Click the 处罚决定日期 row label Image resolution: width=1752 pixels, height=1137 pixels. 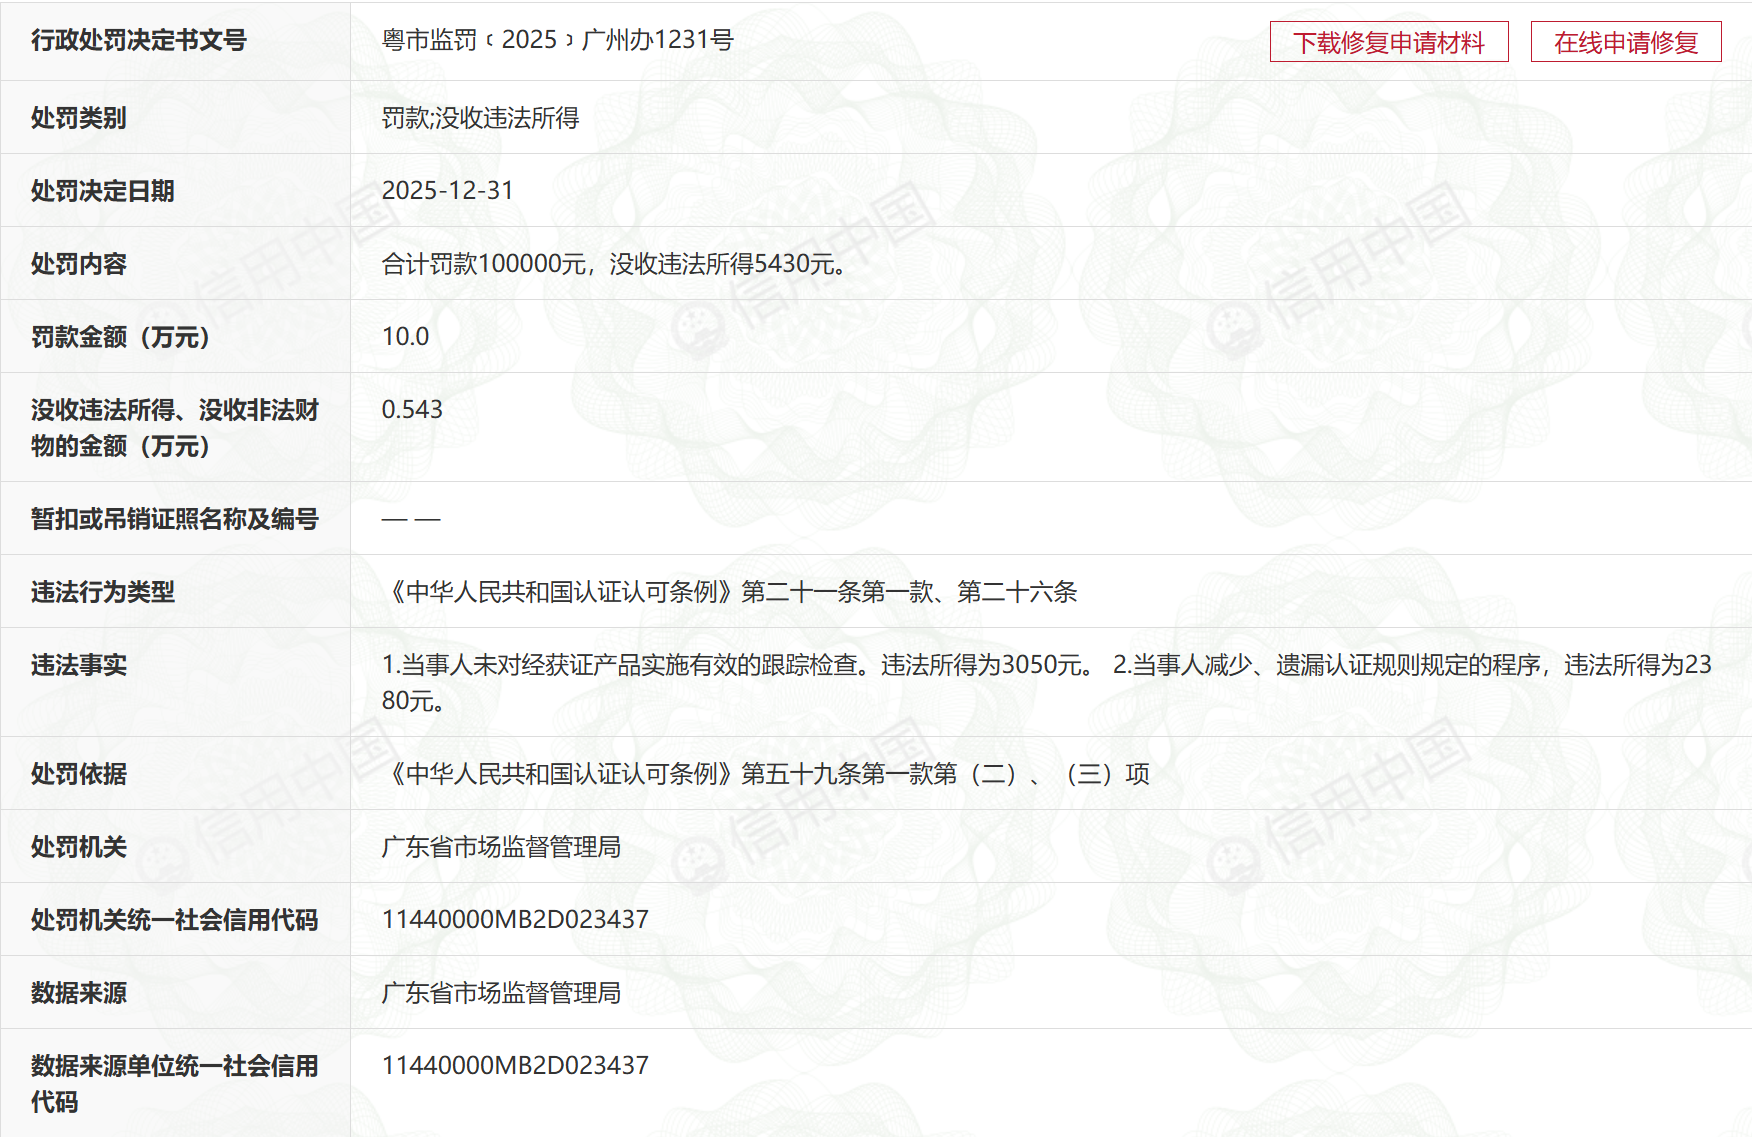point(102,191)
